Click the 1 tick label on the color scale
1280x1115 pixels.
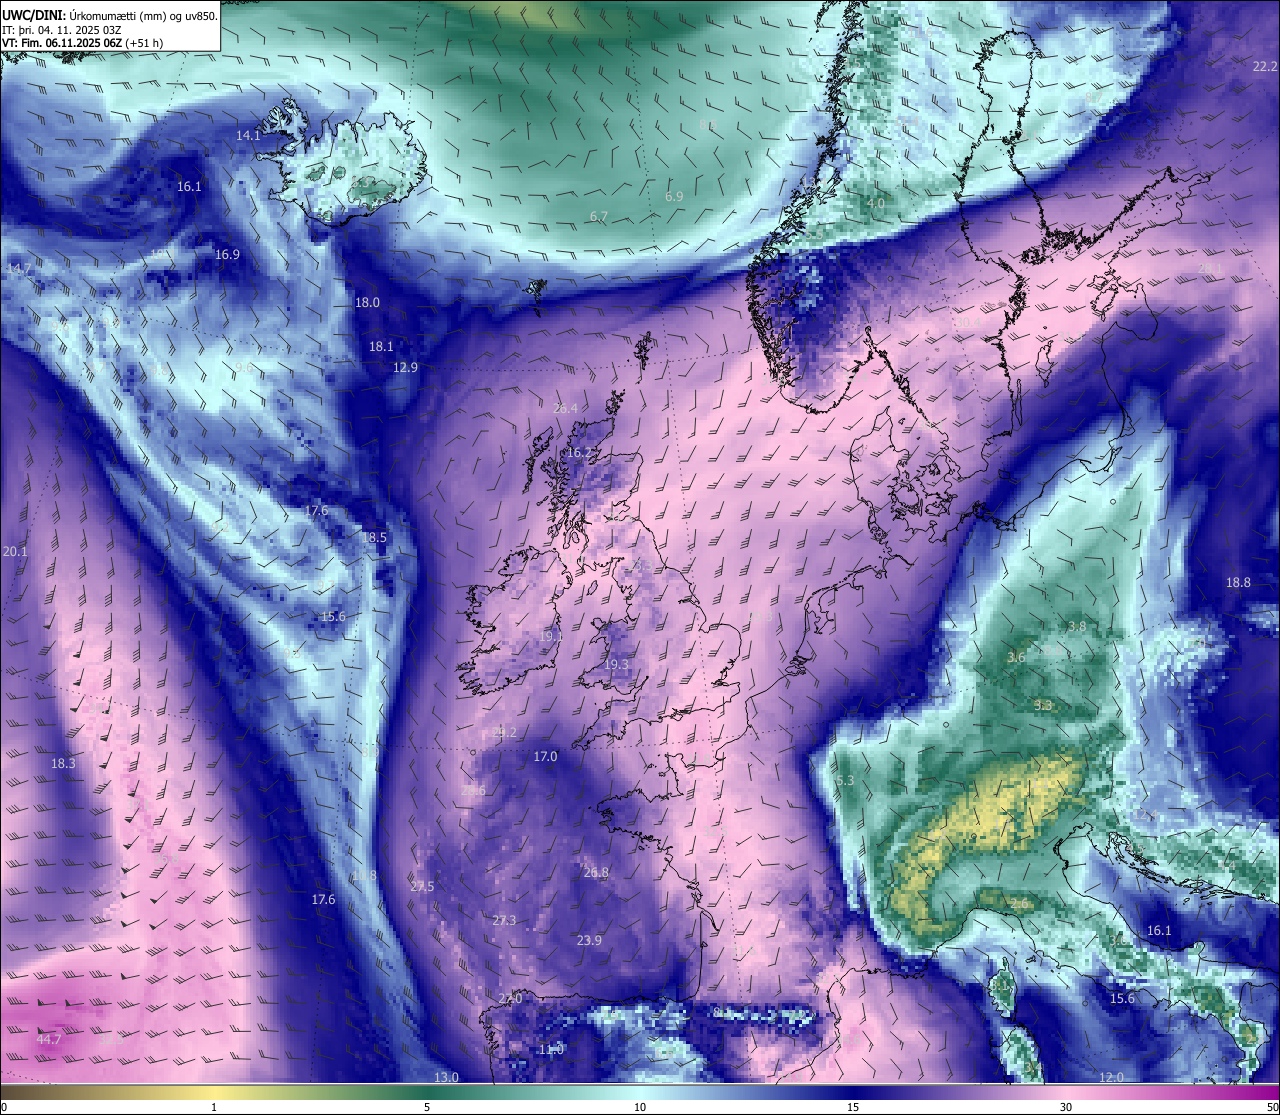click(213, 1107)
